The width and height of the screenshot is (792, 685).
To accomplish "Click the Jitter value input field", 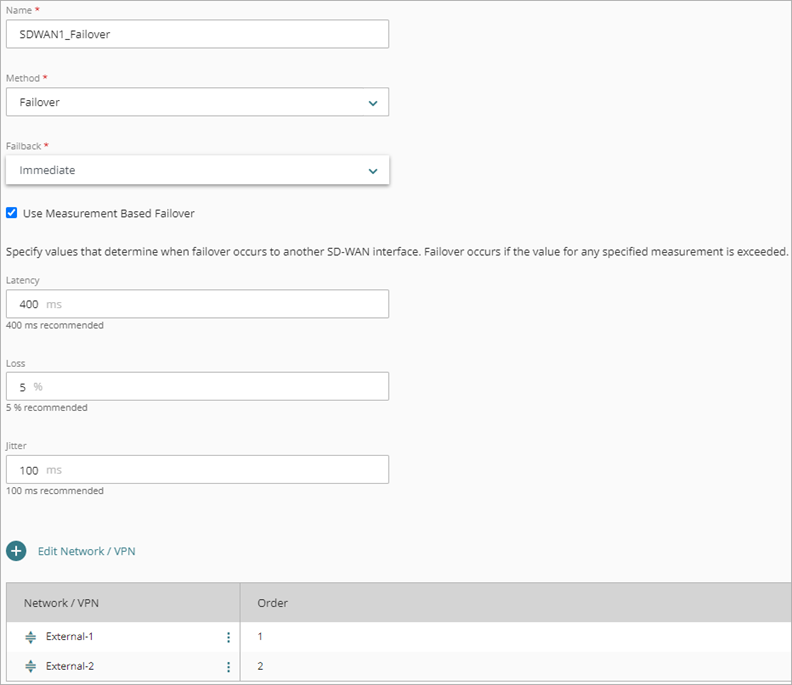I will 196,470.
